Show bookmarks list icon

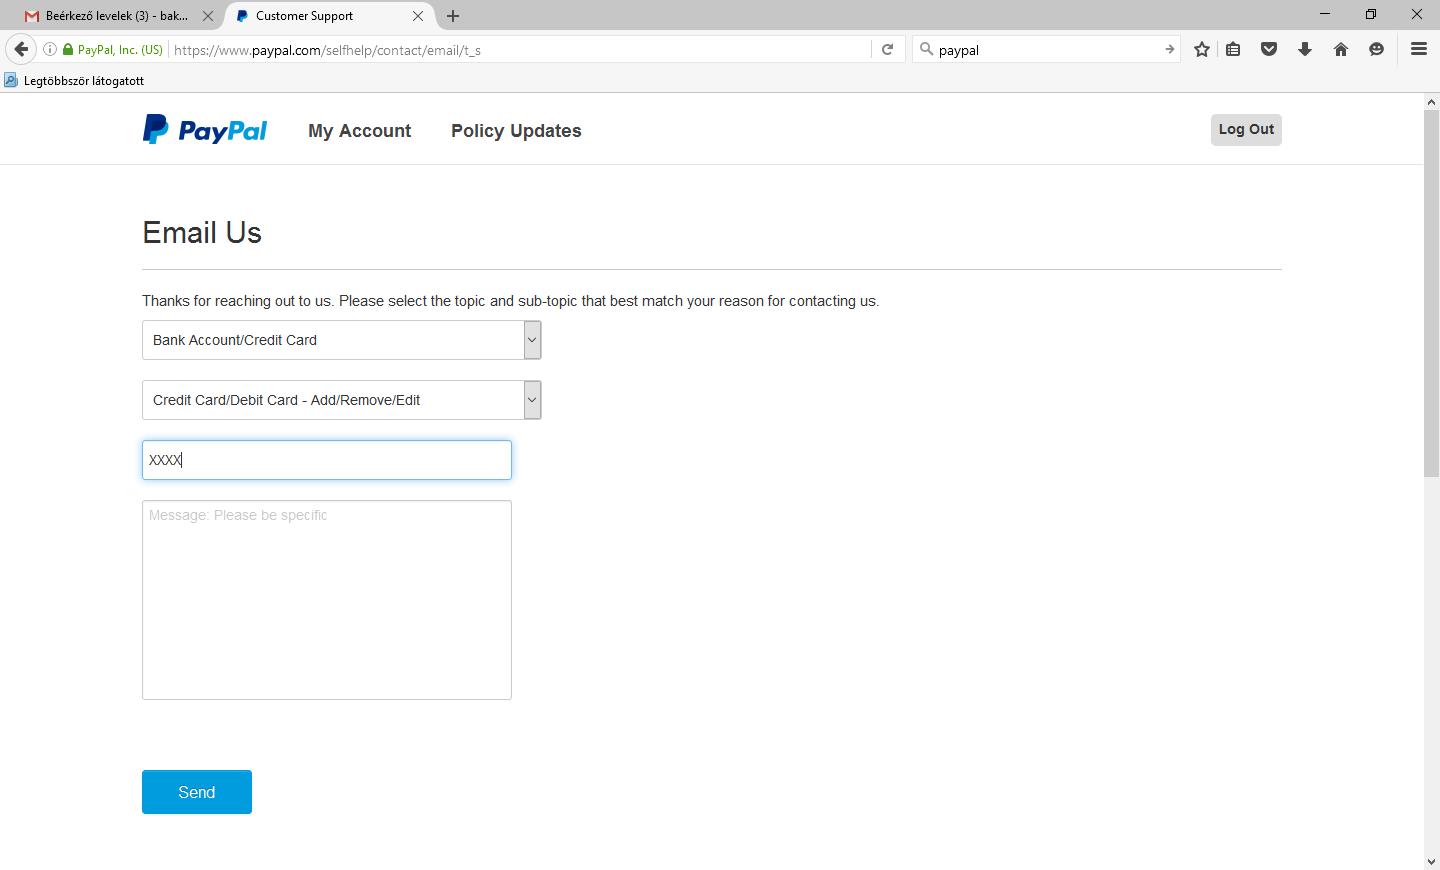pos(1233,49)
